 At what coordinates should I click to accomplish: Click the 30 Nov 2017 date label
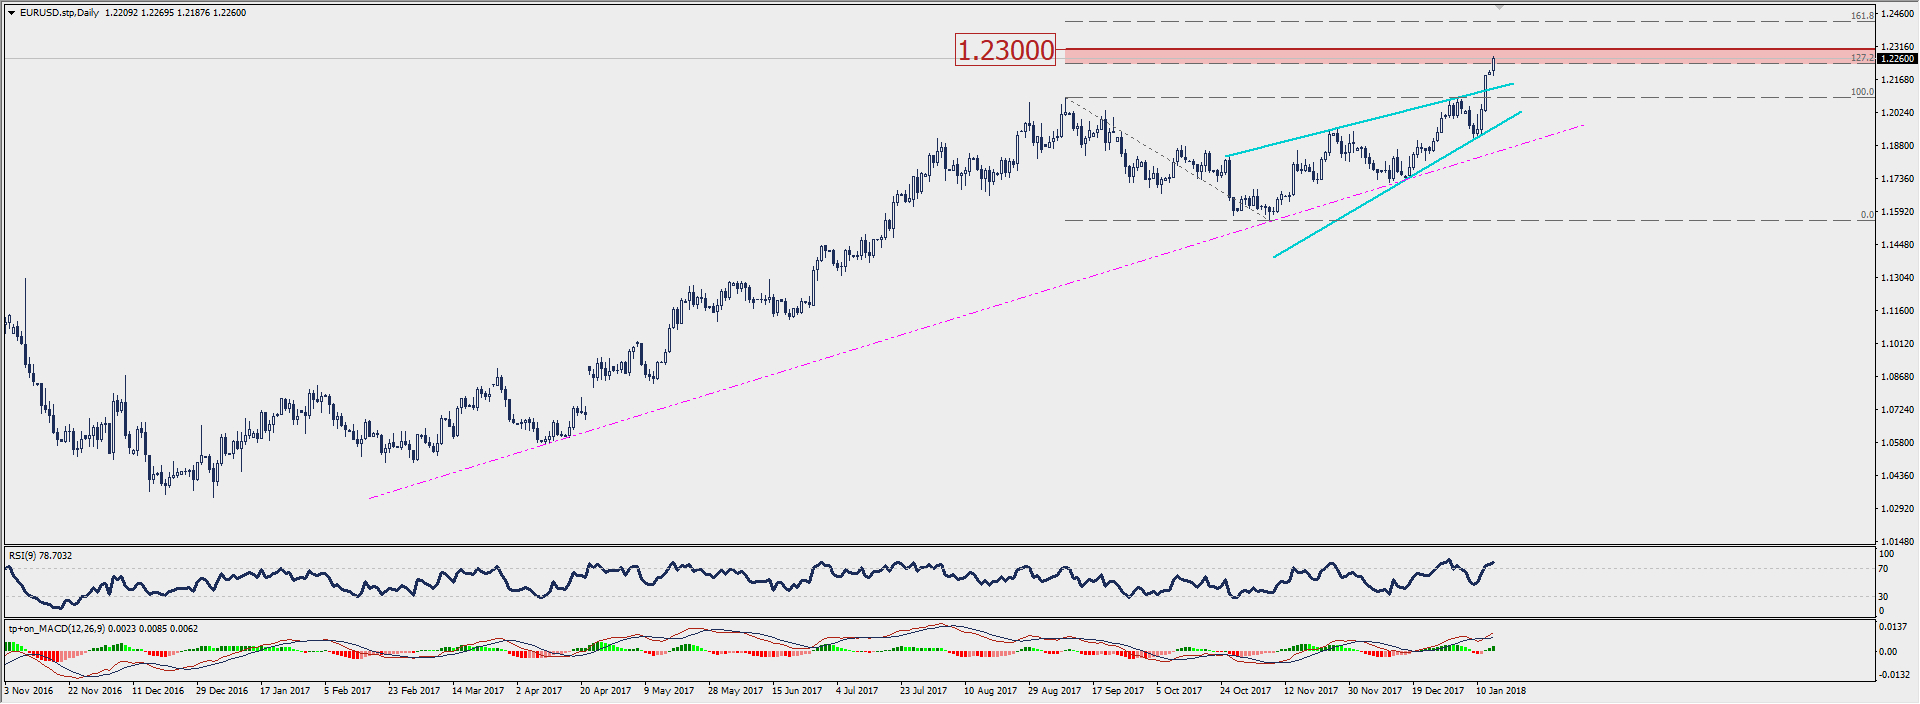pyautogui.click(x=1374, y=691)
